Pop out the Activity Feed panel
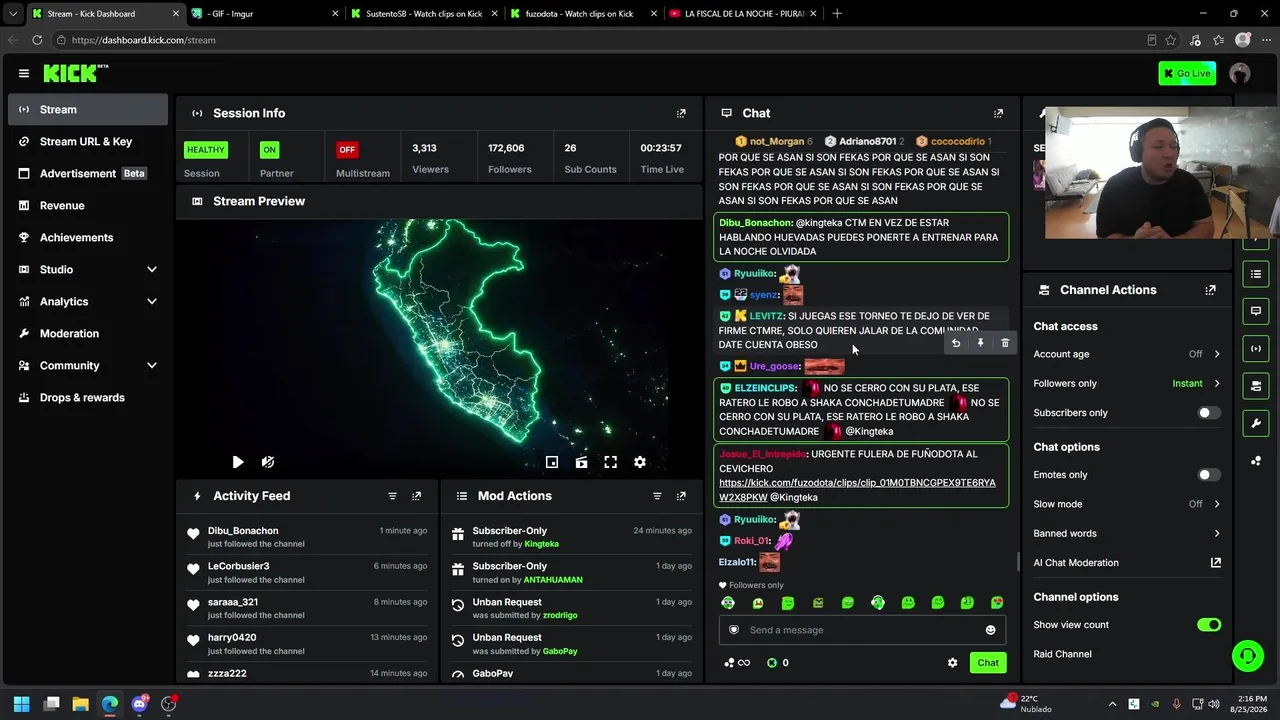This screenshot has height=720, width=1280. (416, 496)
